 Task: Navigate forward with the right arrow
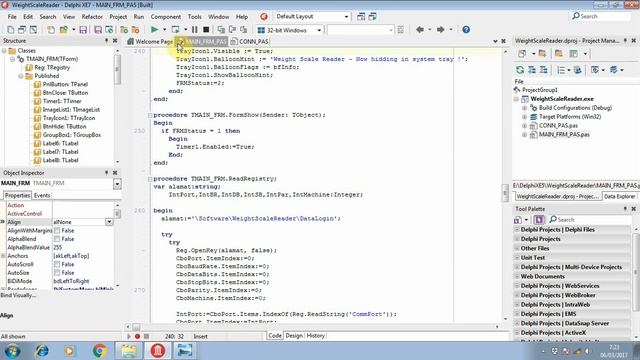coord(440,29)
